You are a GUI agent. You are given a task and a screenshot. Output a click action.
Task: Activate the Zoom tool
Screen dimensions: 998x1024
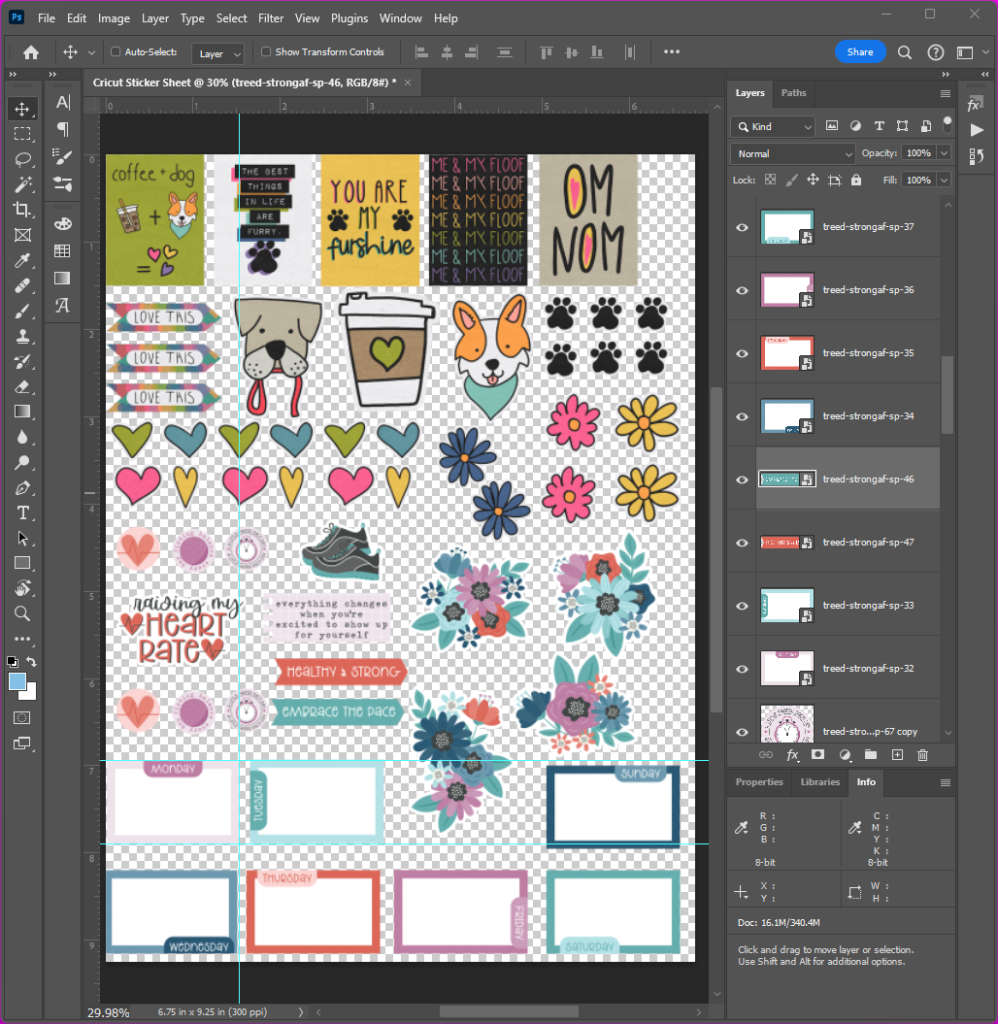[x=22, y=614]
